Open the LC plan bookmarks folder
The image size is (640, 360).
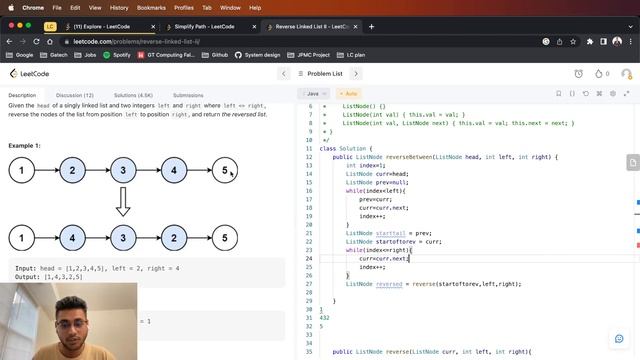pos(351,55)
